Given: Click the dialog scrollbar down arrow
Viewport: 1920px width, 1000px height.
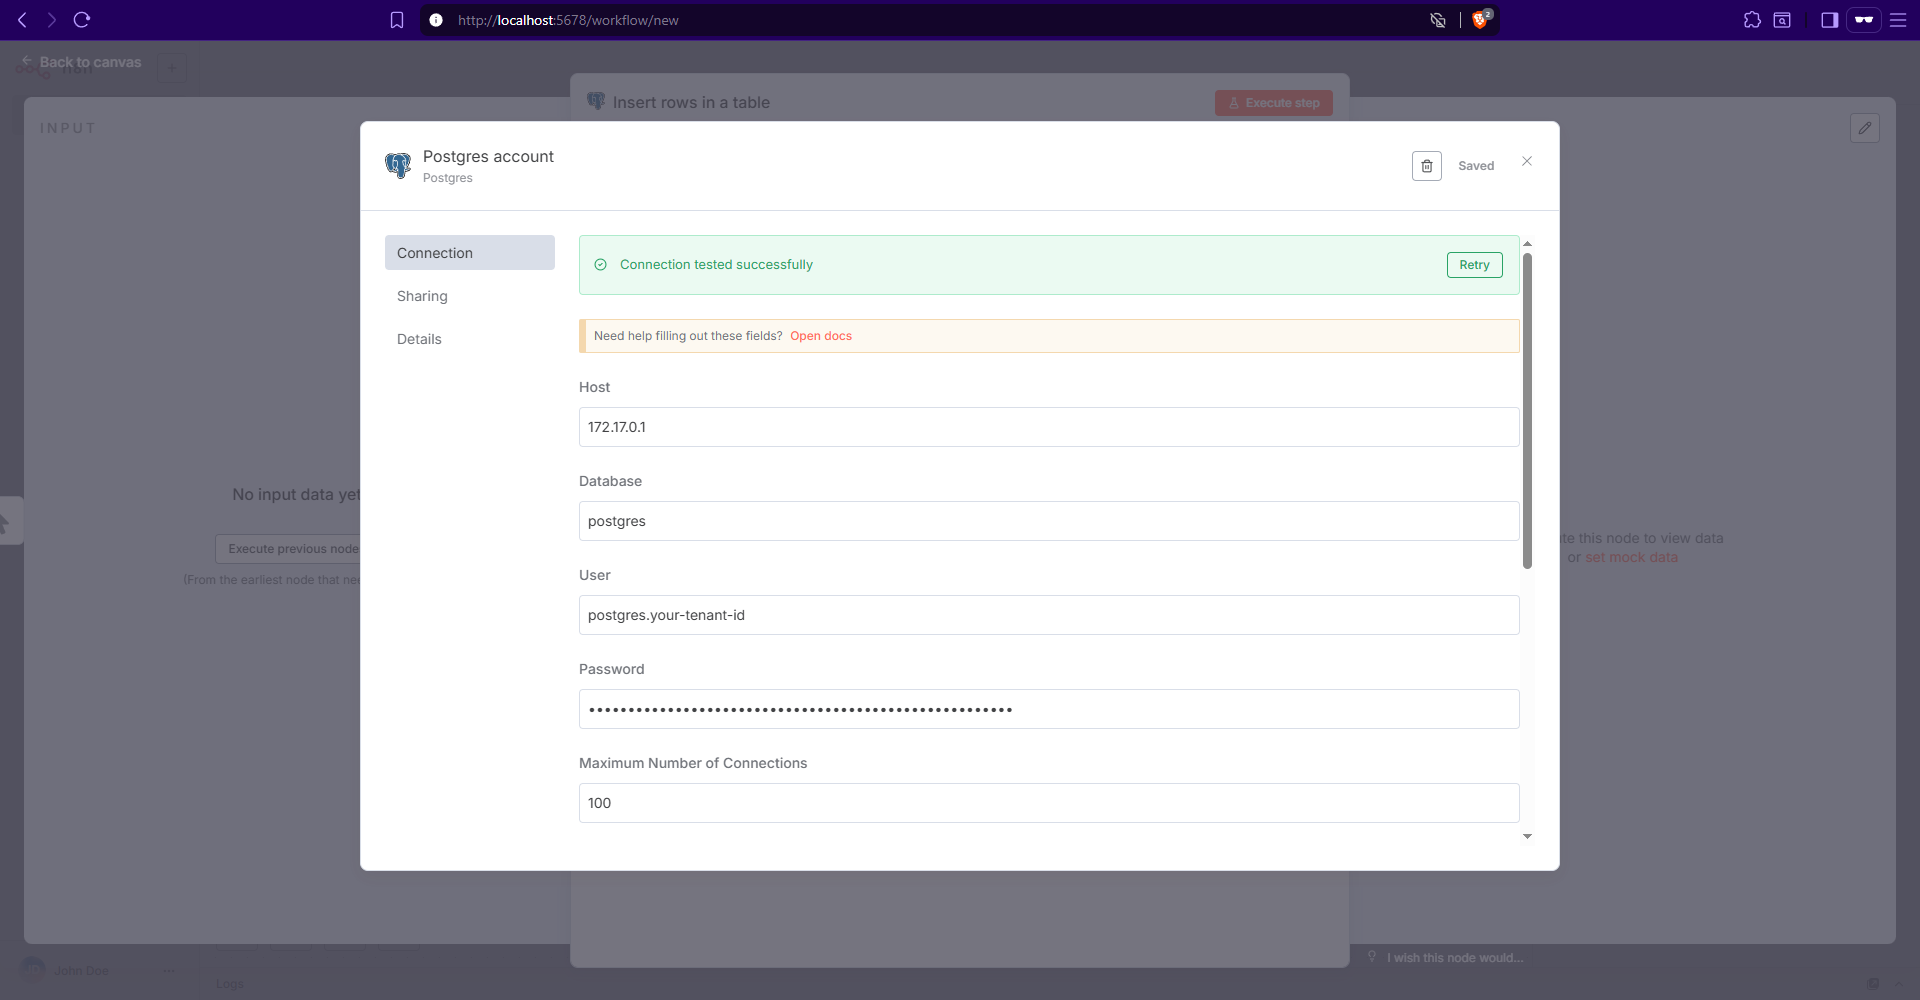Looking at the screenshot, I should tap(1527, 836).
